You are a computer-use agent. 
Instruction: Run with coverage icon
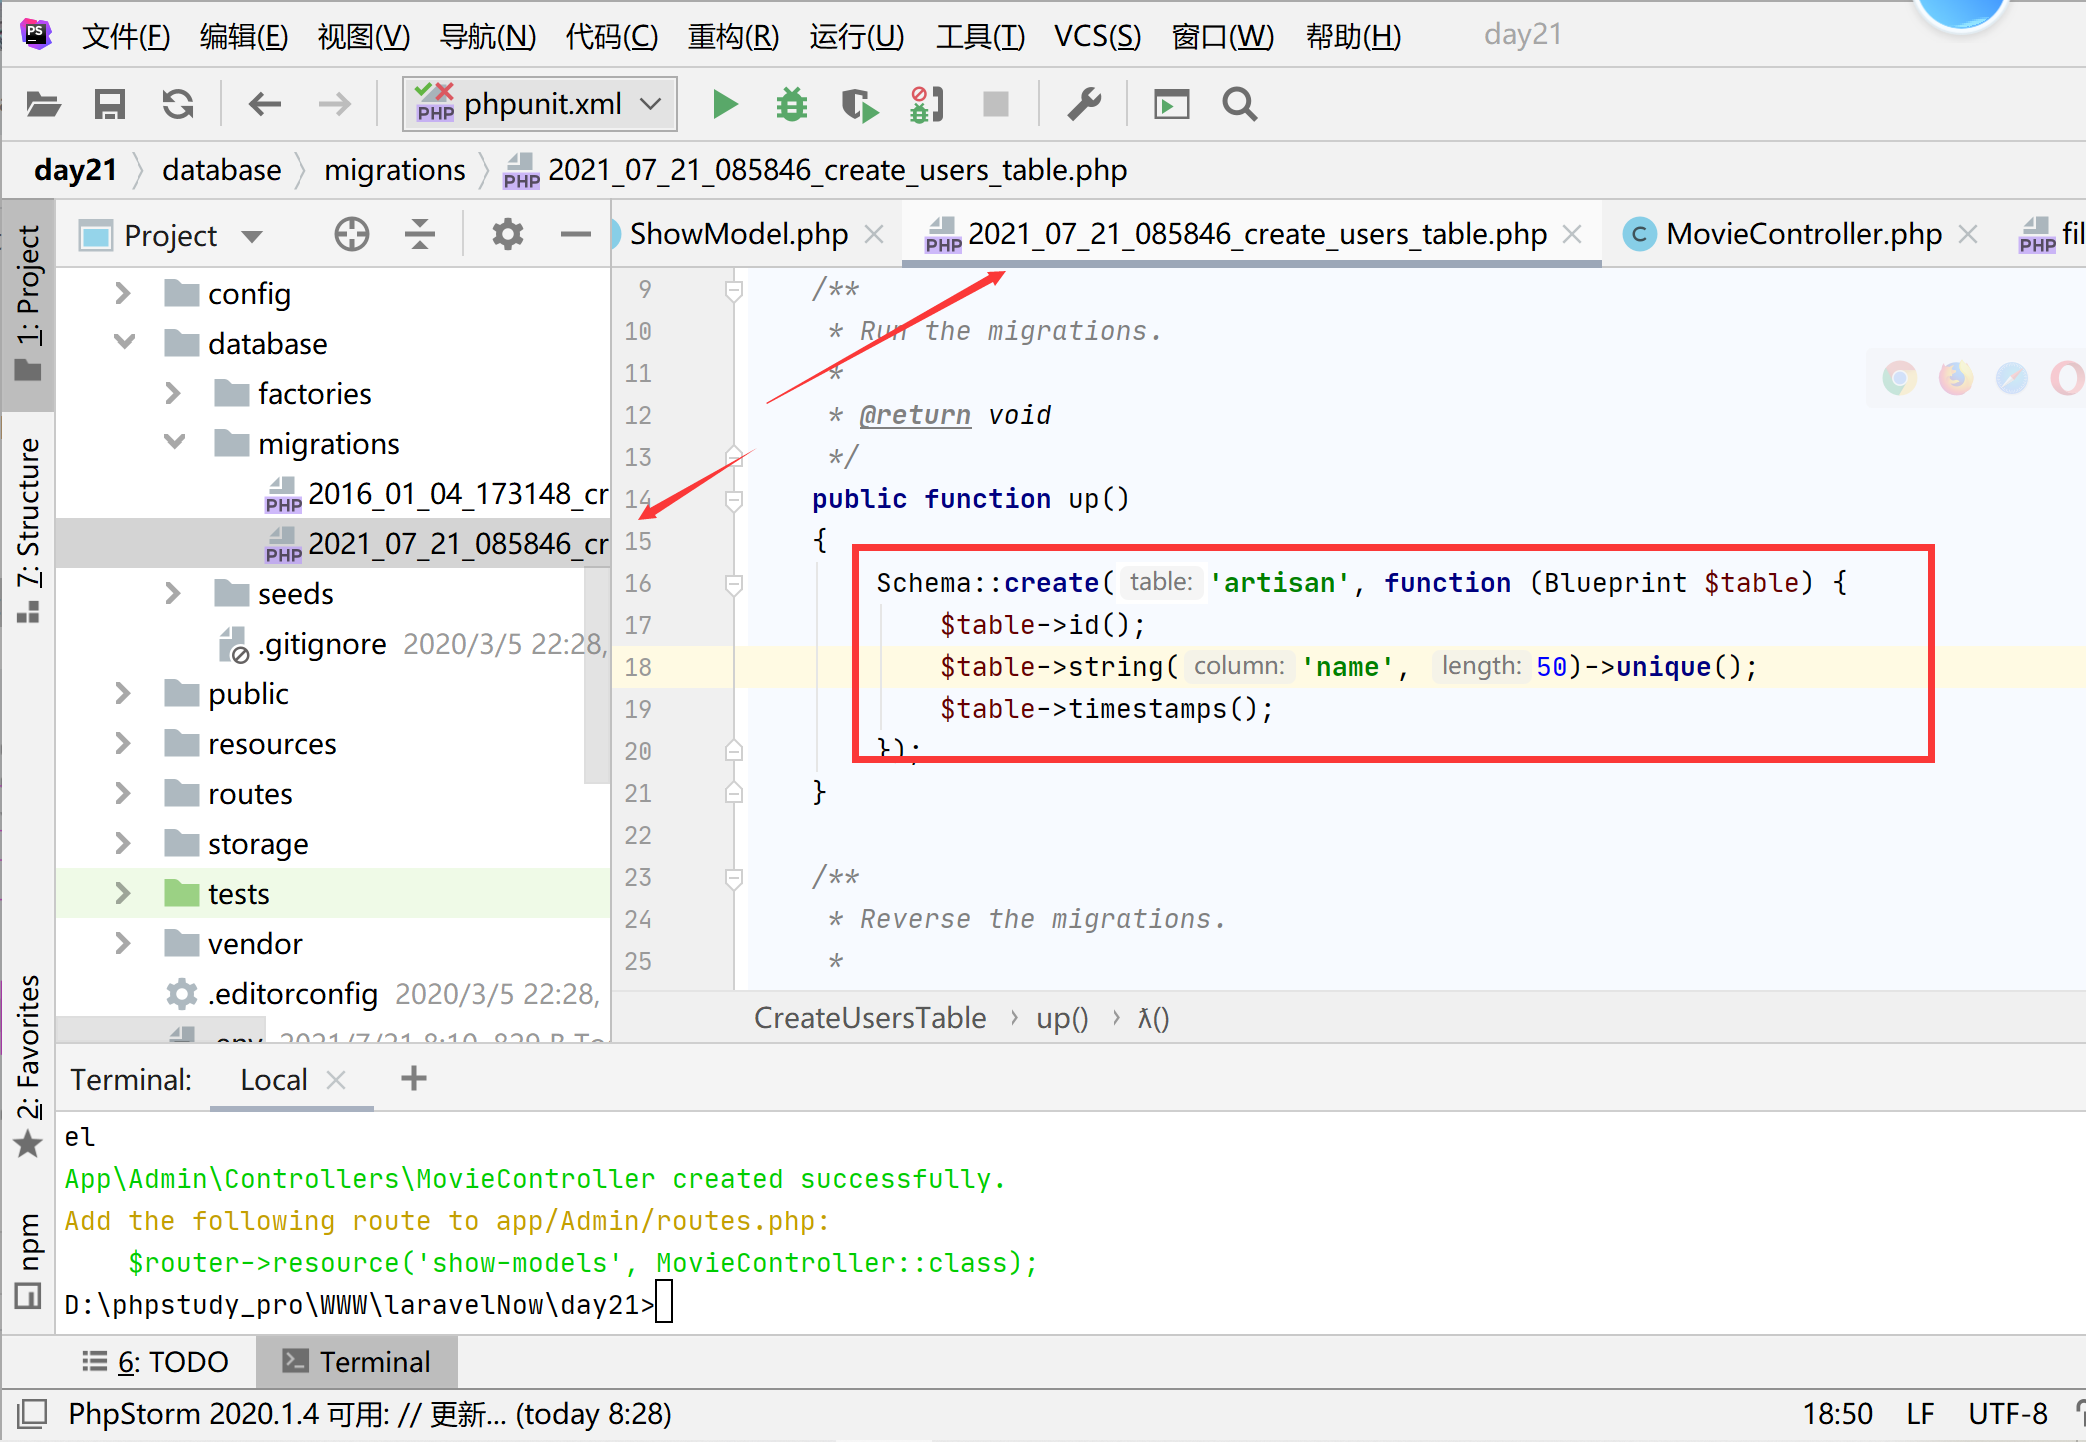pyautogui.click(x=858, y=104)
